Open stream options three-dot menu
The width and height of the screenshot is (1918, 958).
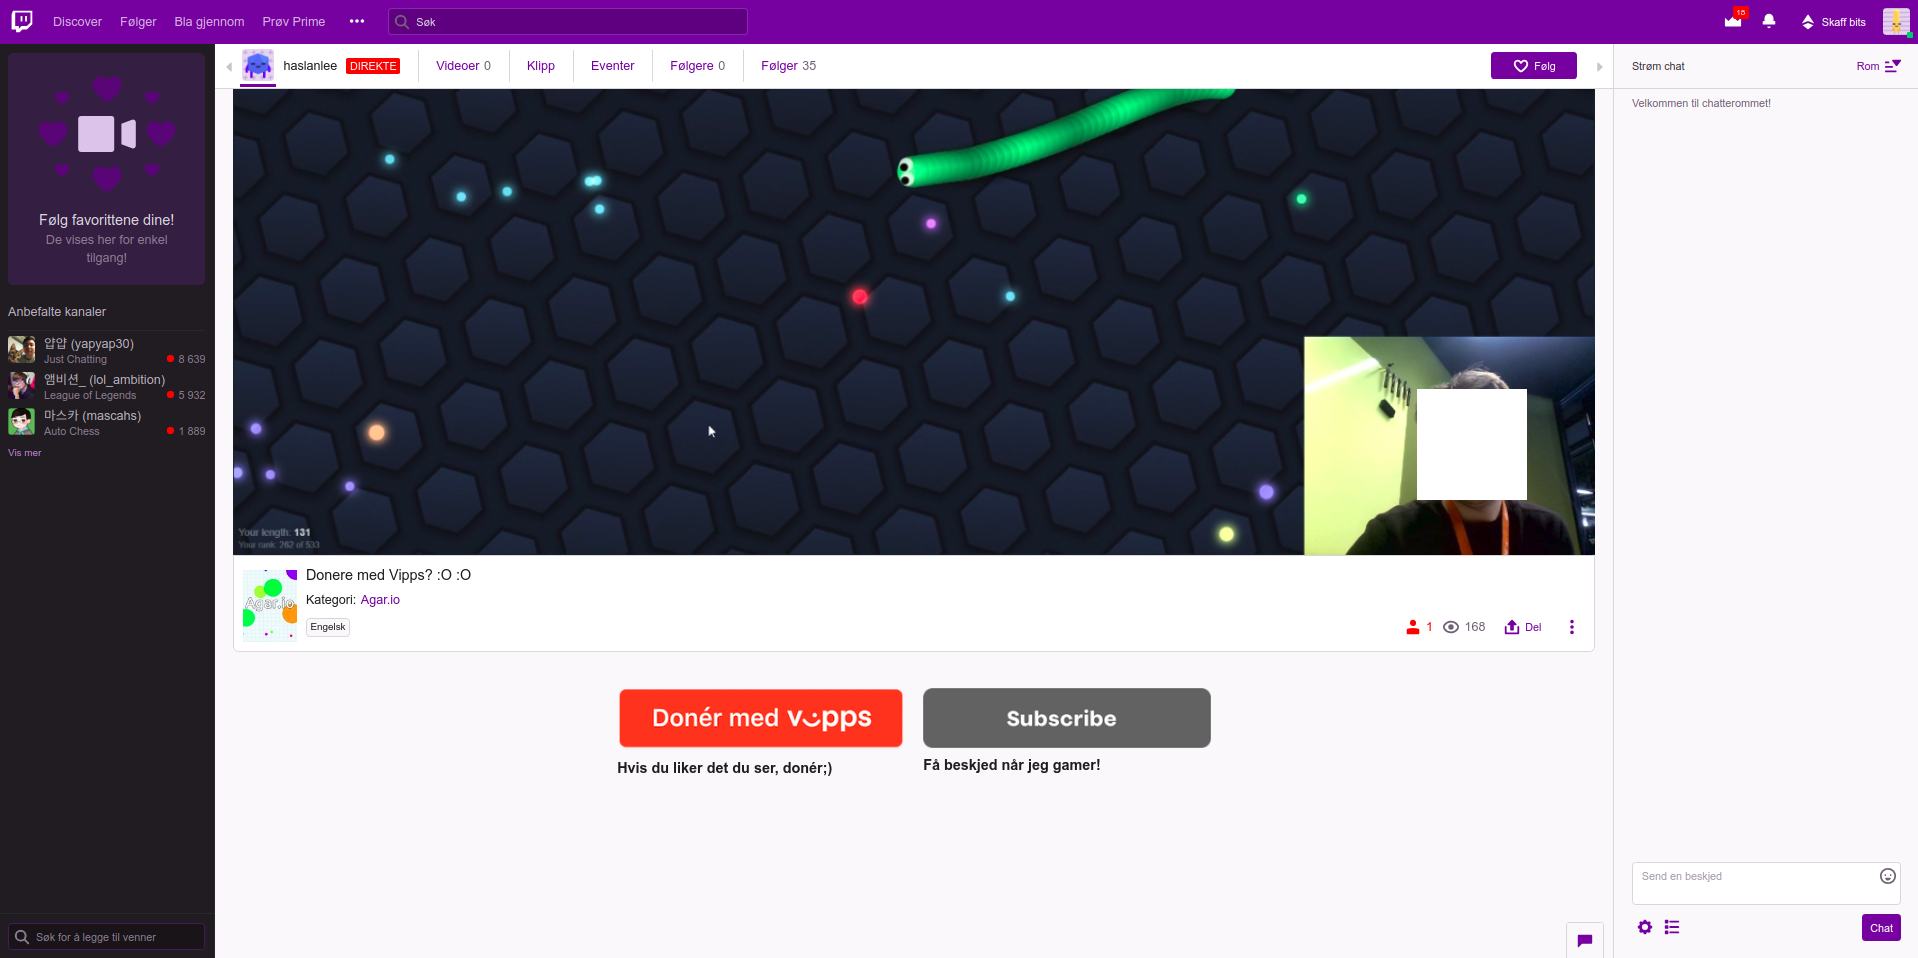[1572, 627]
